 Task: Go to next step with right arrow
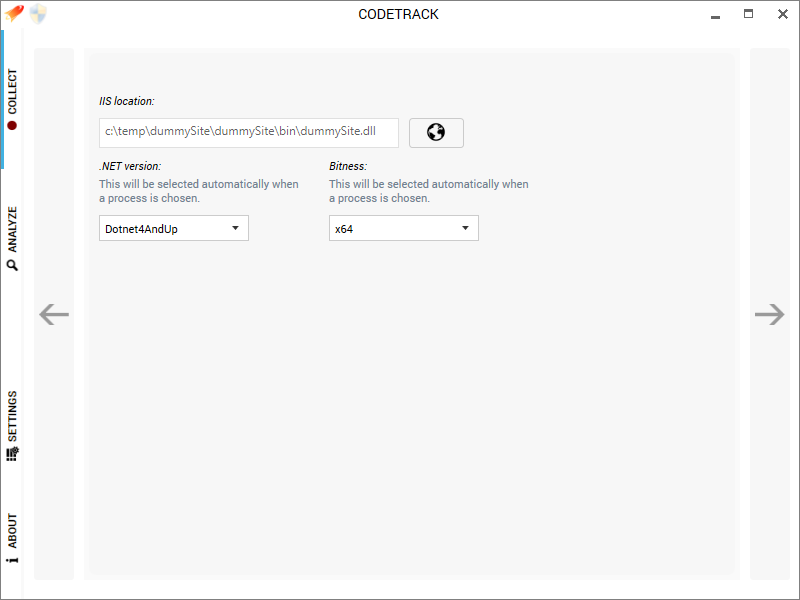[x=769, y=314]
